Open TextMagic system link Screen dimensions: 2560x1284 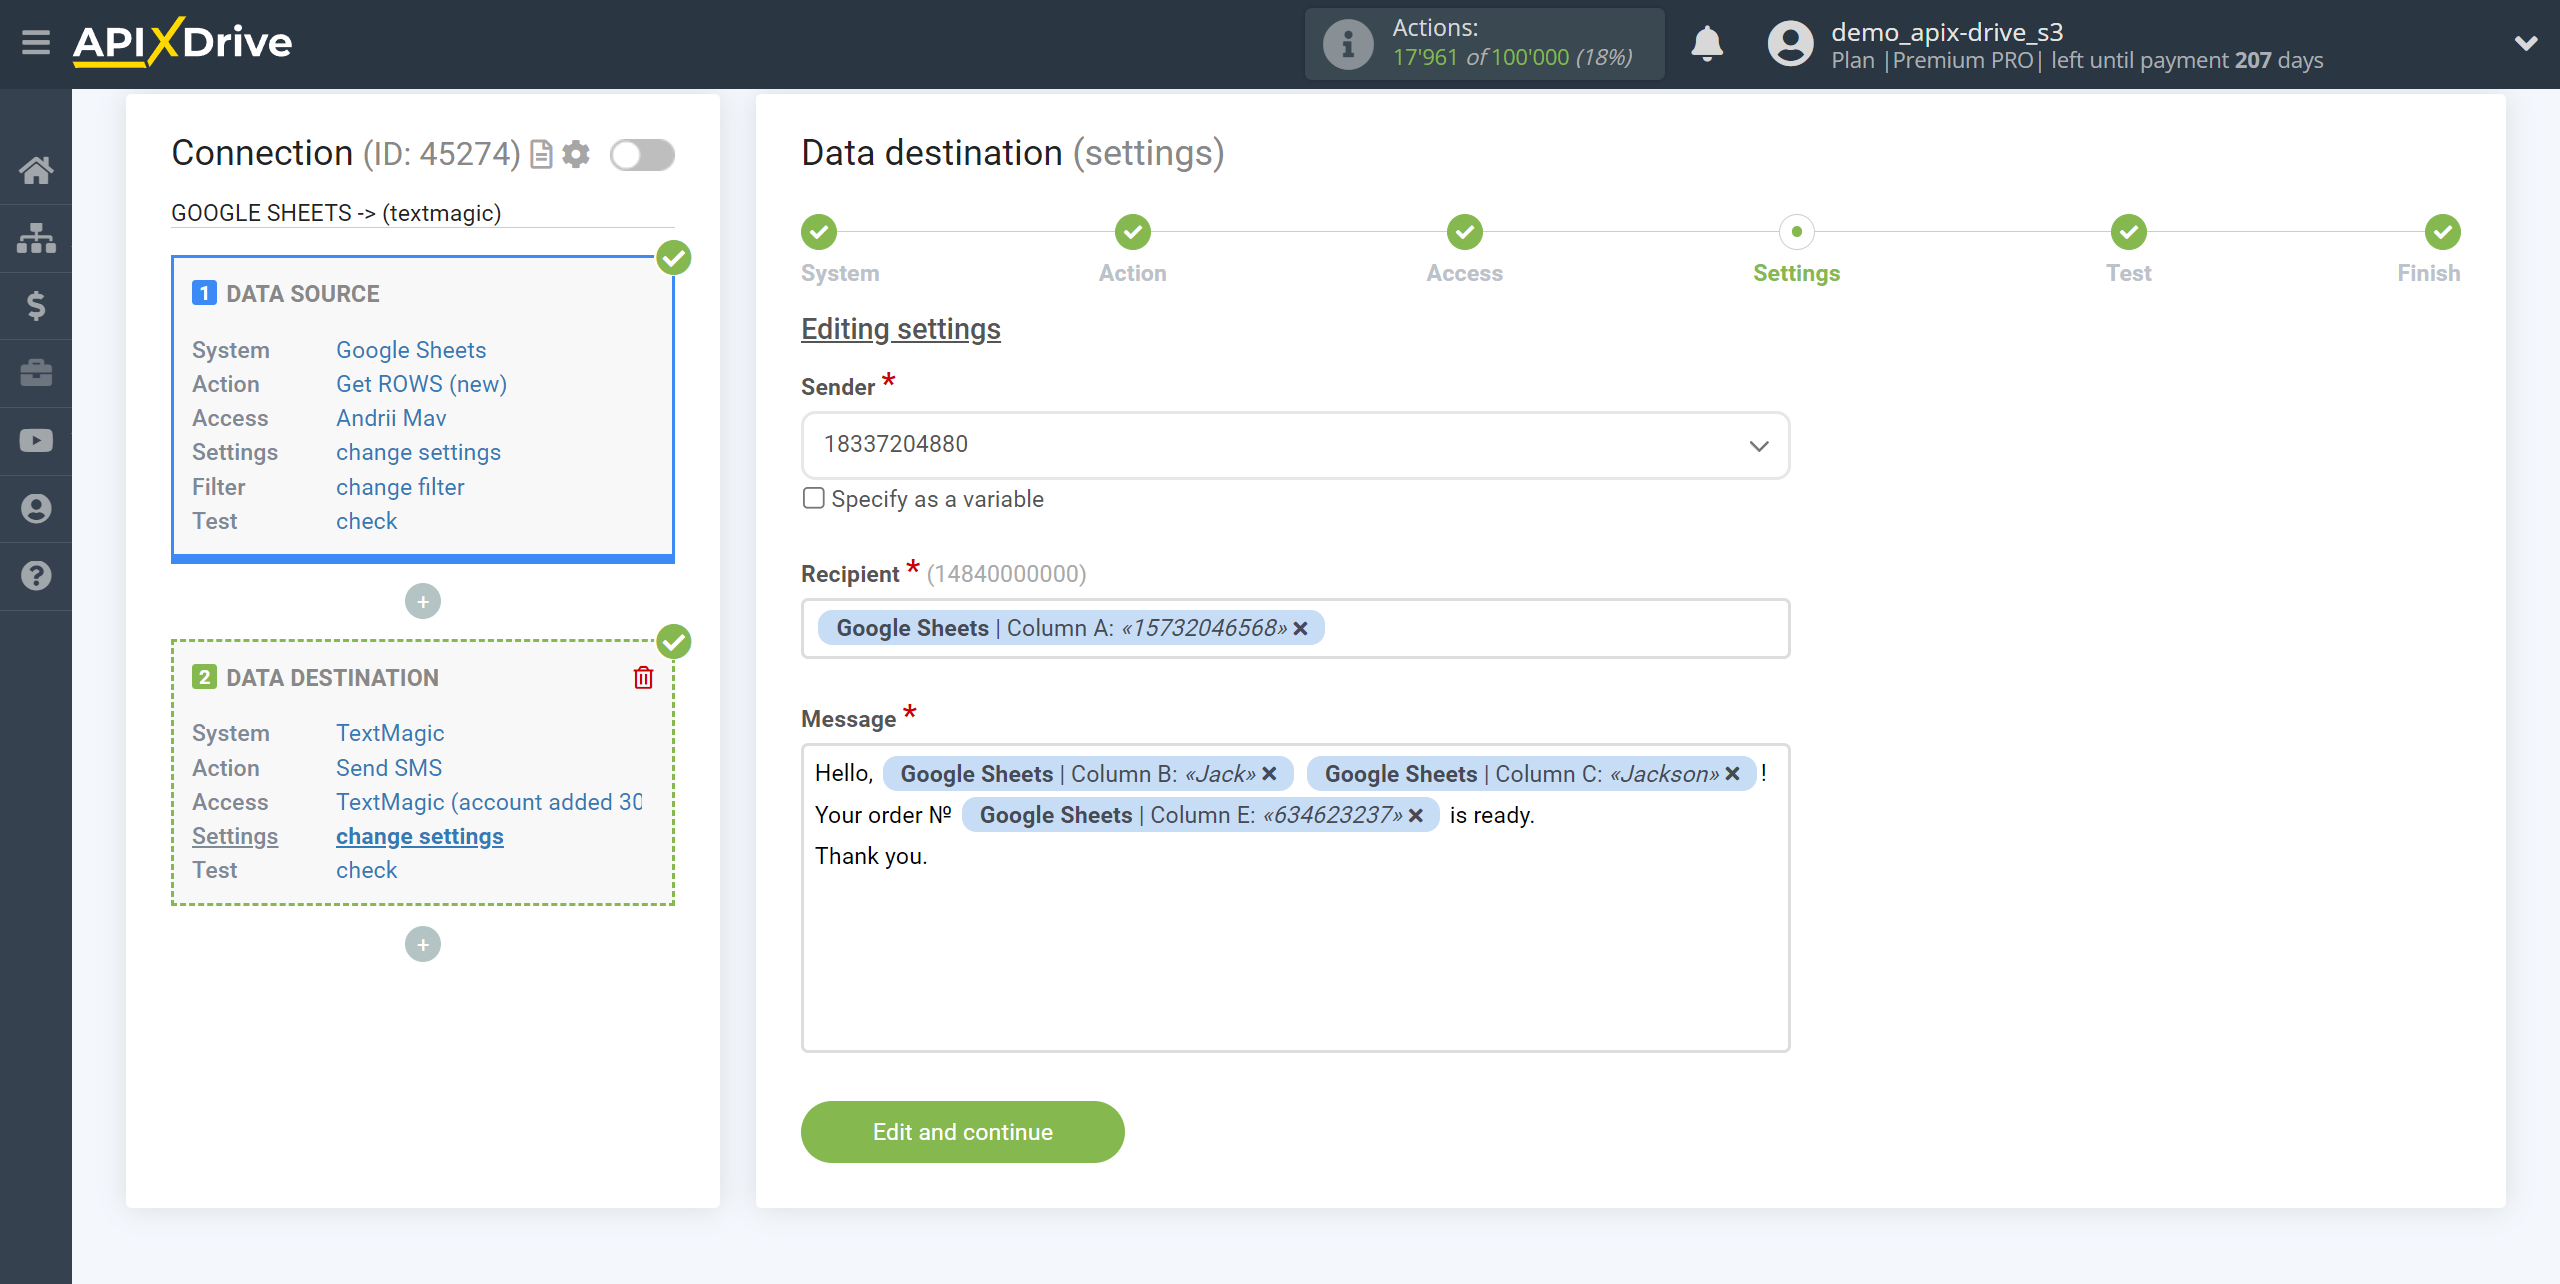tap(390, 733)
